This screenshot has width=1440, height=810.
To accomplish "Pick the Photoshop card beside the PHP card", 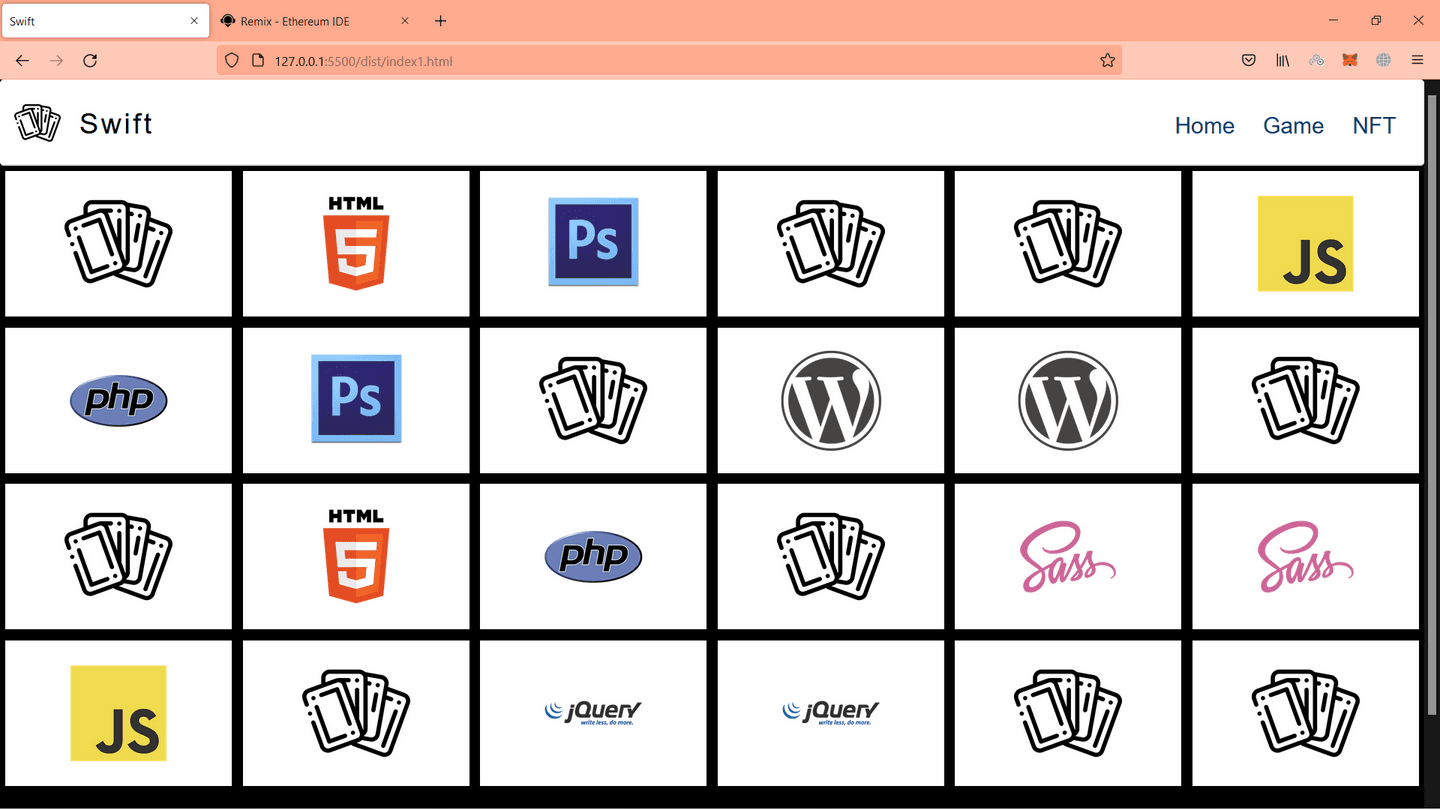I will (x=356, y=400).
